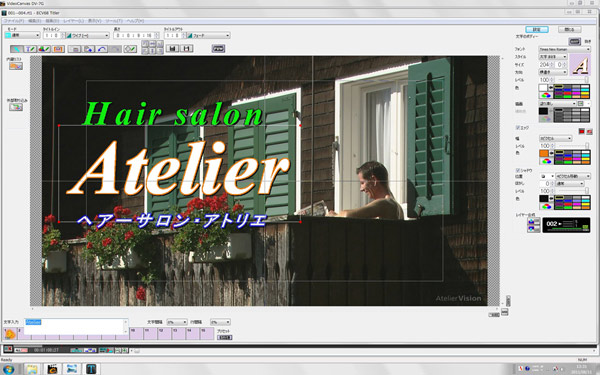Click the first floppy disk save icon

tap(173, 49)
